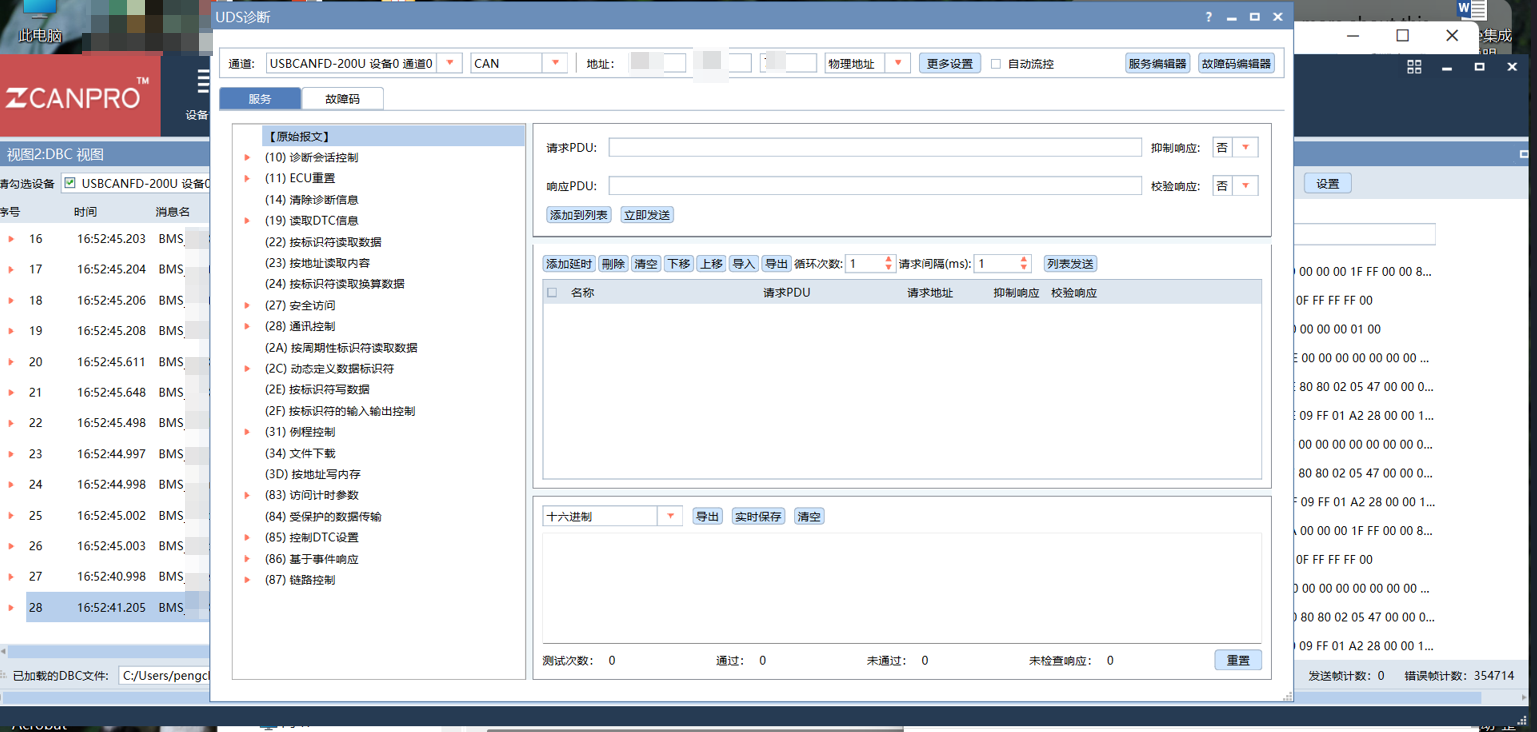Screen dimensions: 1537x732
Task: Expand the (86) 基于事件响应 node
Action: 247,558
